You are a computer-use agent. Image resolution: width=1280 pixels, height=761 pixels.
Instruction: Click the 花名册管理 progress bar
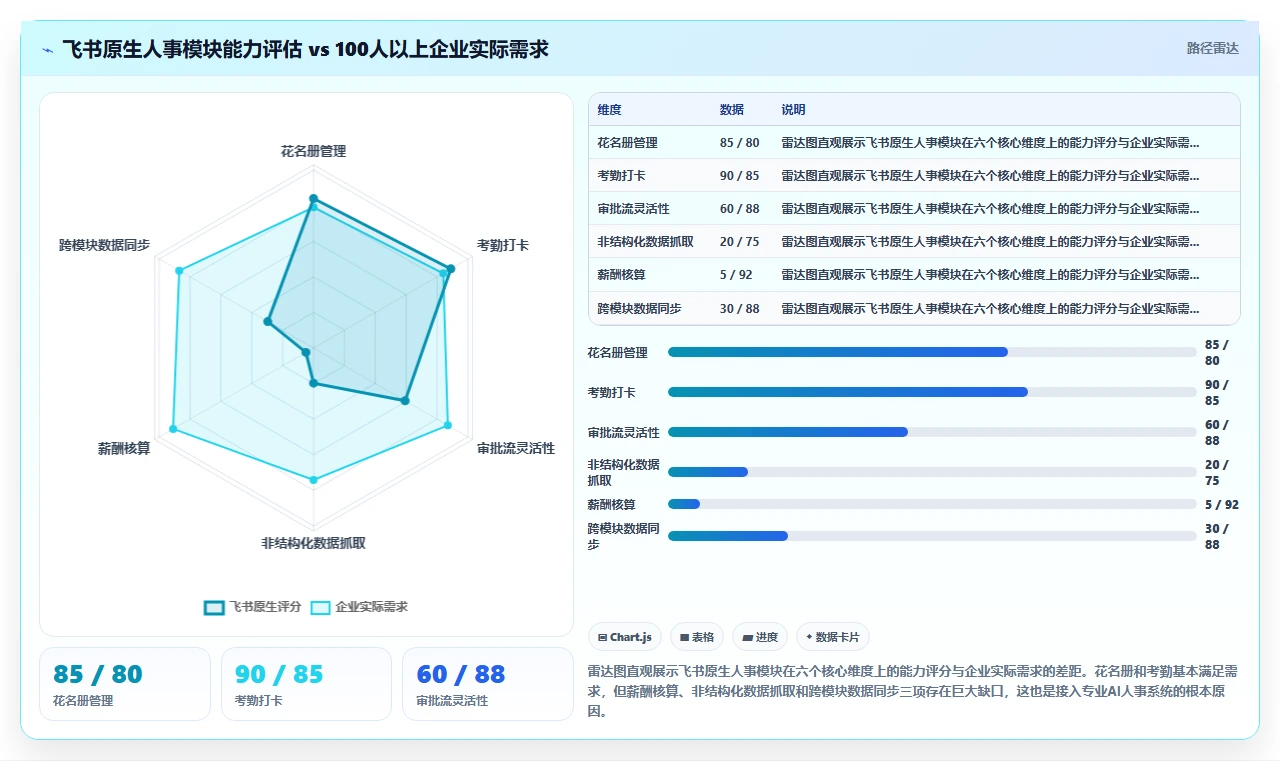tap(932, 352)
